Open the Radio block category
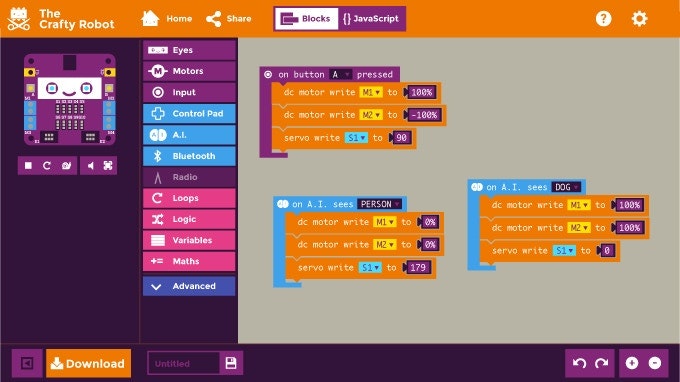Viewport: 680px width, 382px height. (189, 177)
